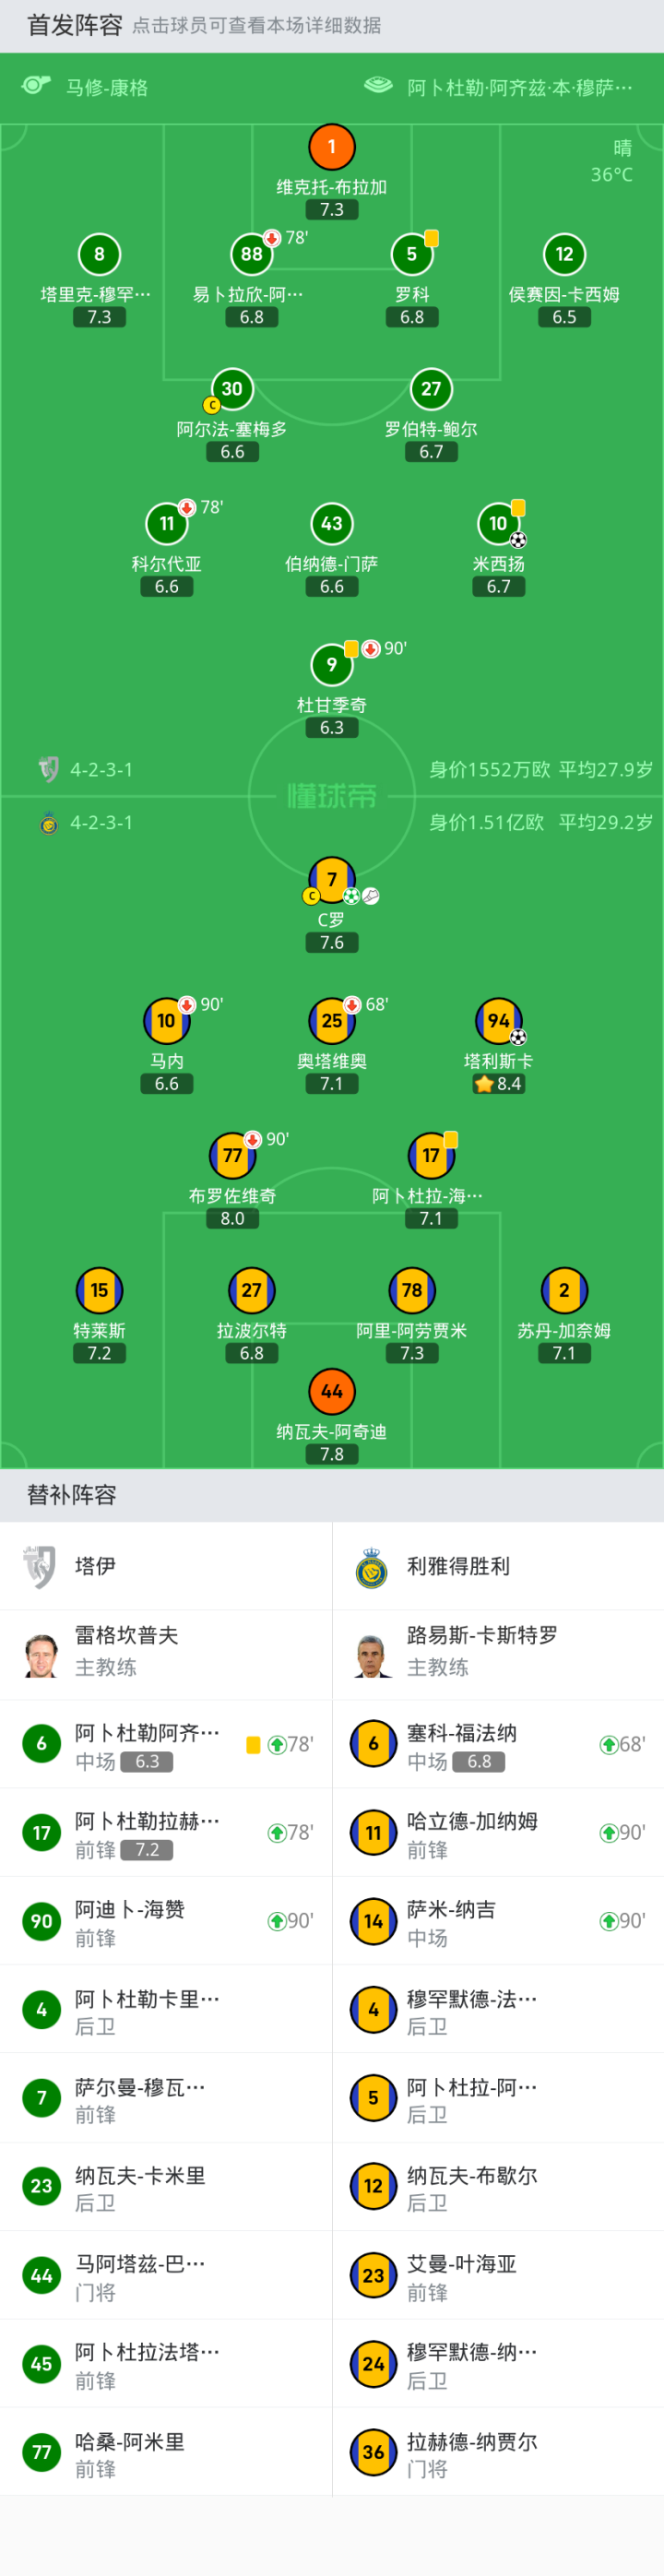Click the 塔伊 club crest
Image resolution: width=664 pixels, height=2576 pixels.
[x=40, y=1567]
